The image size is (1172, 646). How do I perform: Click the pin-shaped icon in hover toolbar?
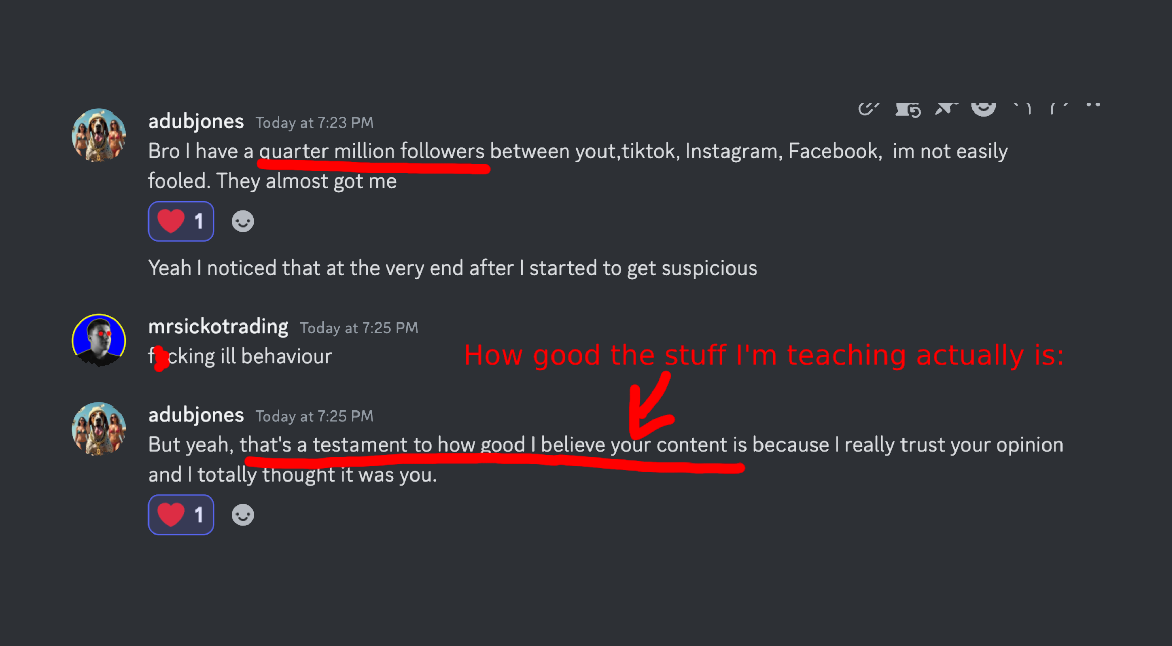pos(945,106)
